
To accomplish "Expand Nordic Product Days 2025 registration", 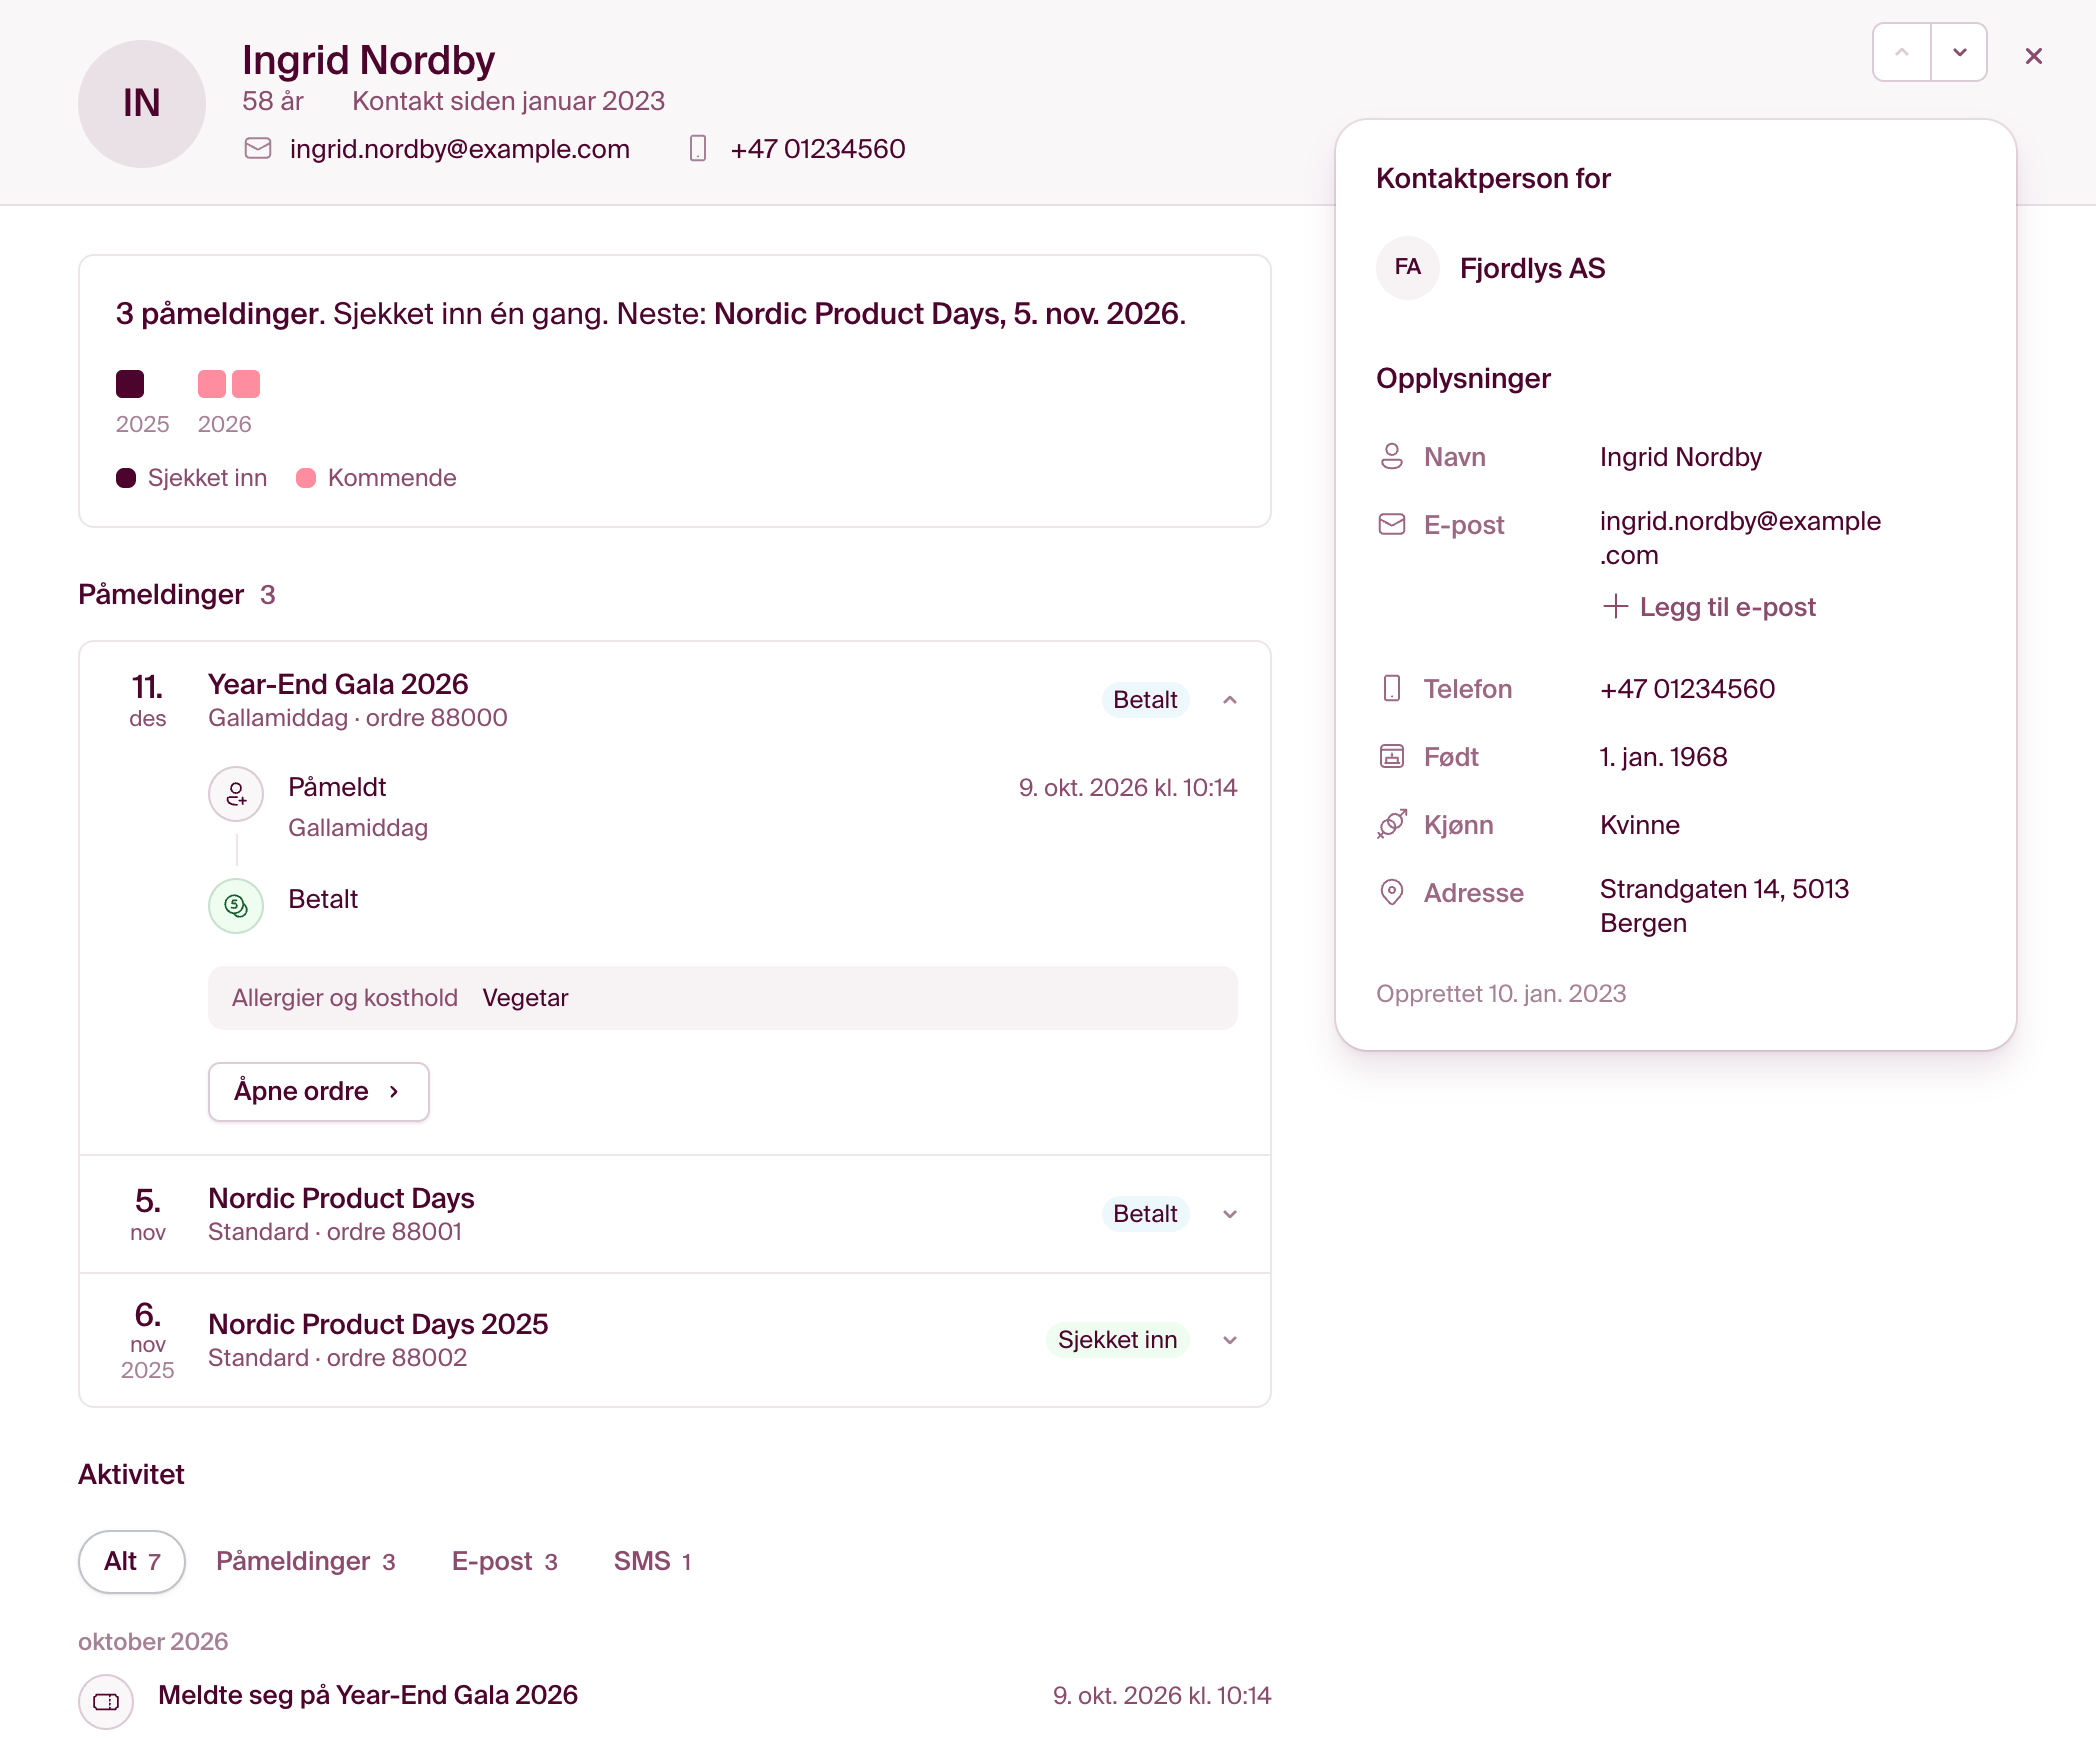I will [1230, 1340].
